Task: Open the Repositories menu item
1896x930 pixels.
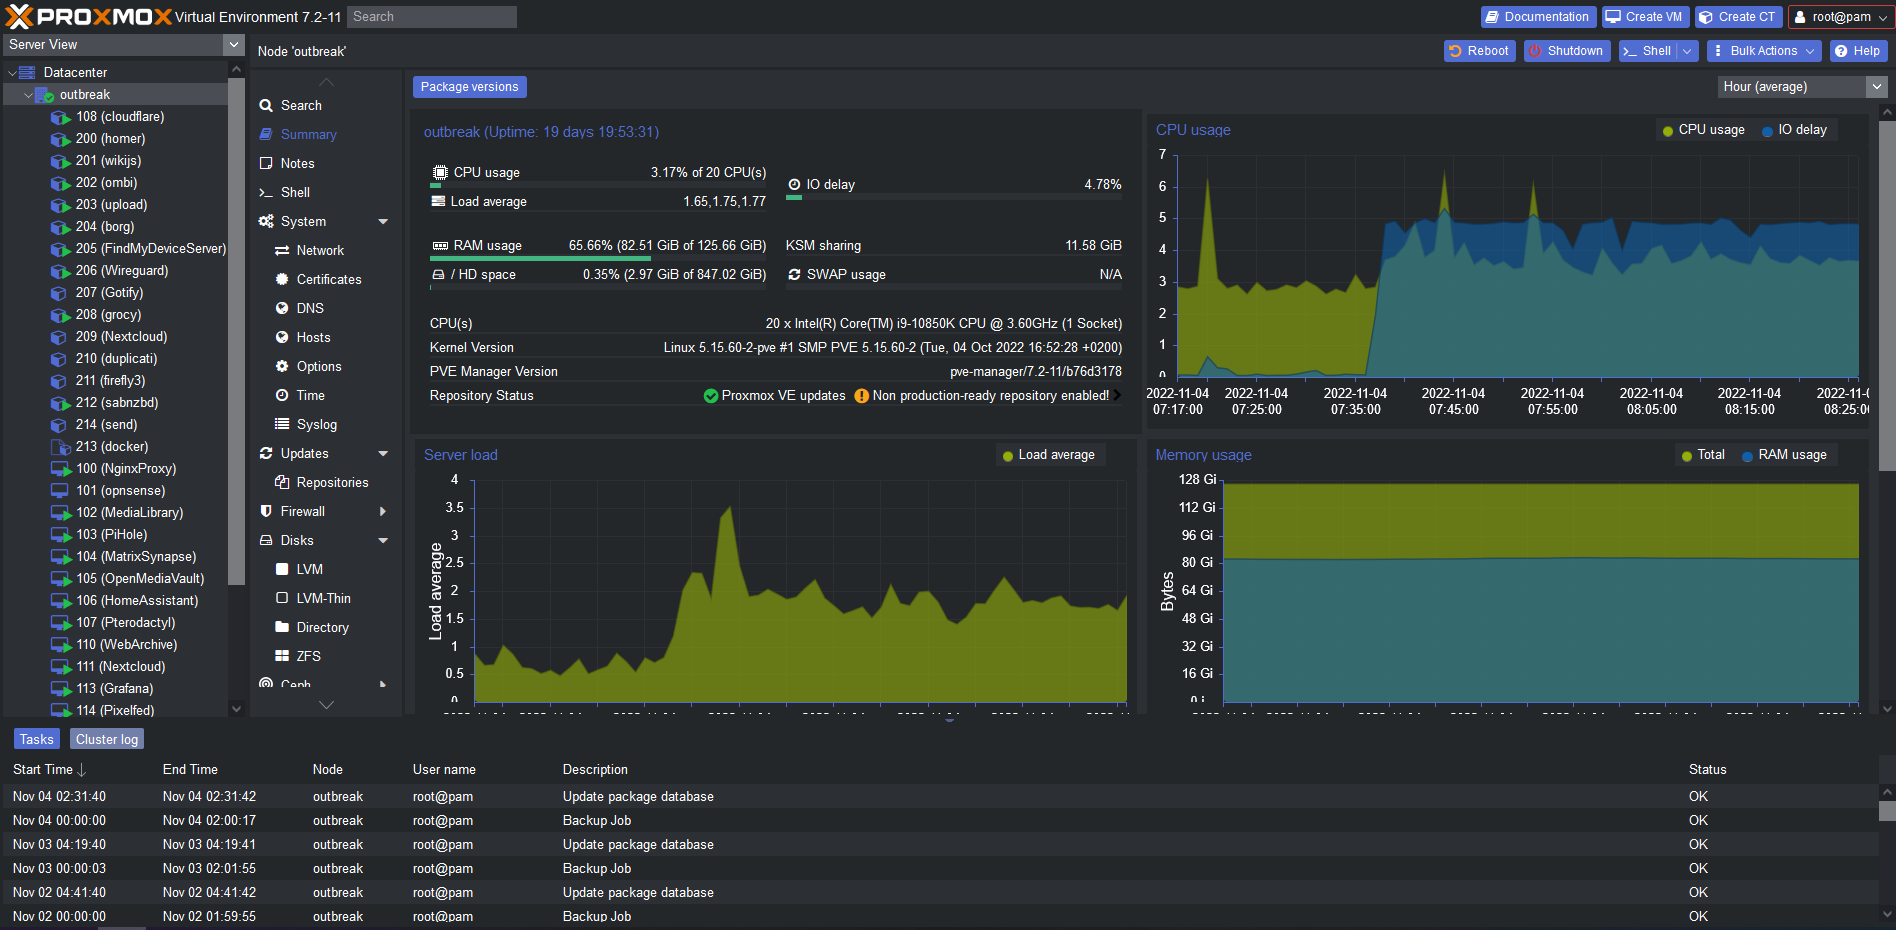Action: pyautogui.click(x=325, y=482)
